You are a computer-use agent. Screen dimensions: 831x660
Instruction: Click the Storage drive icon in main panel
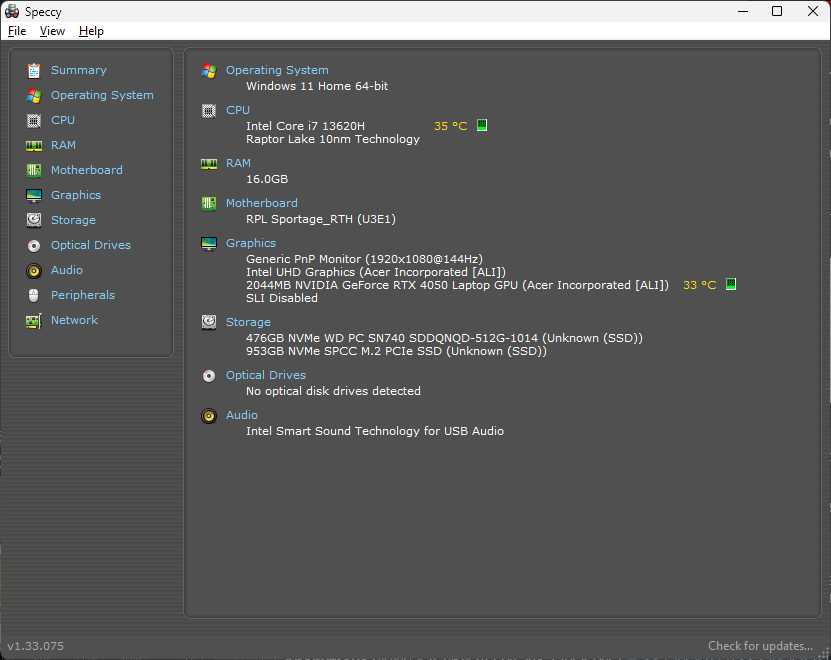209,322
